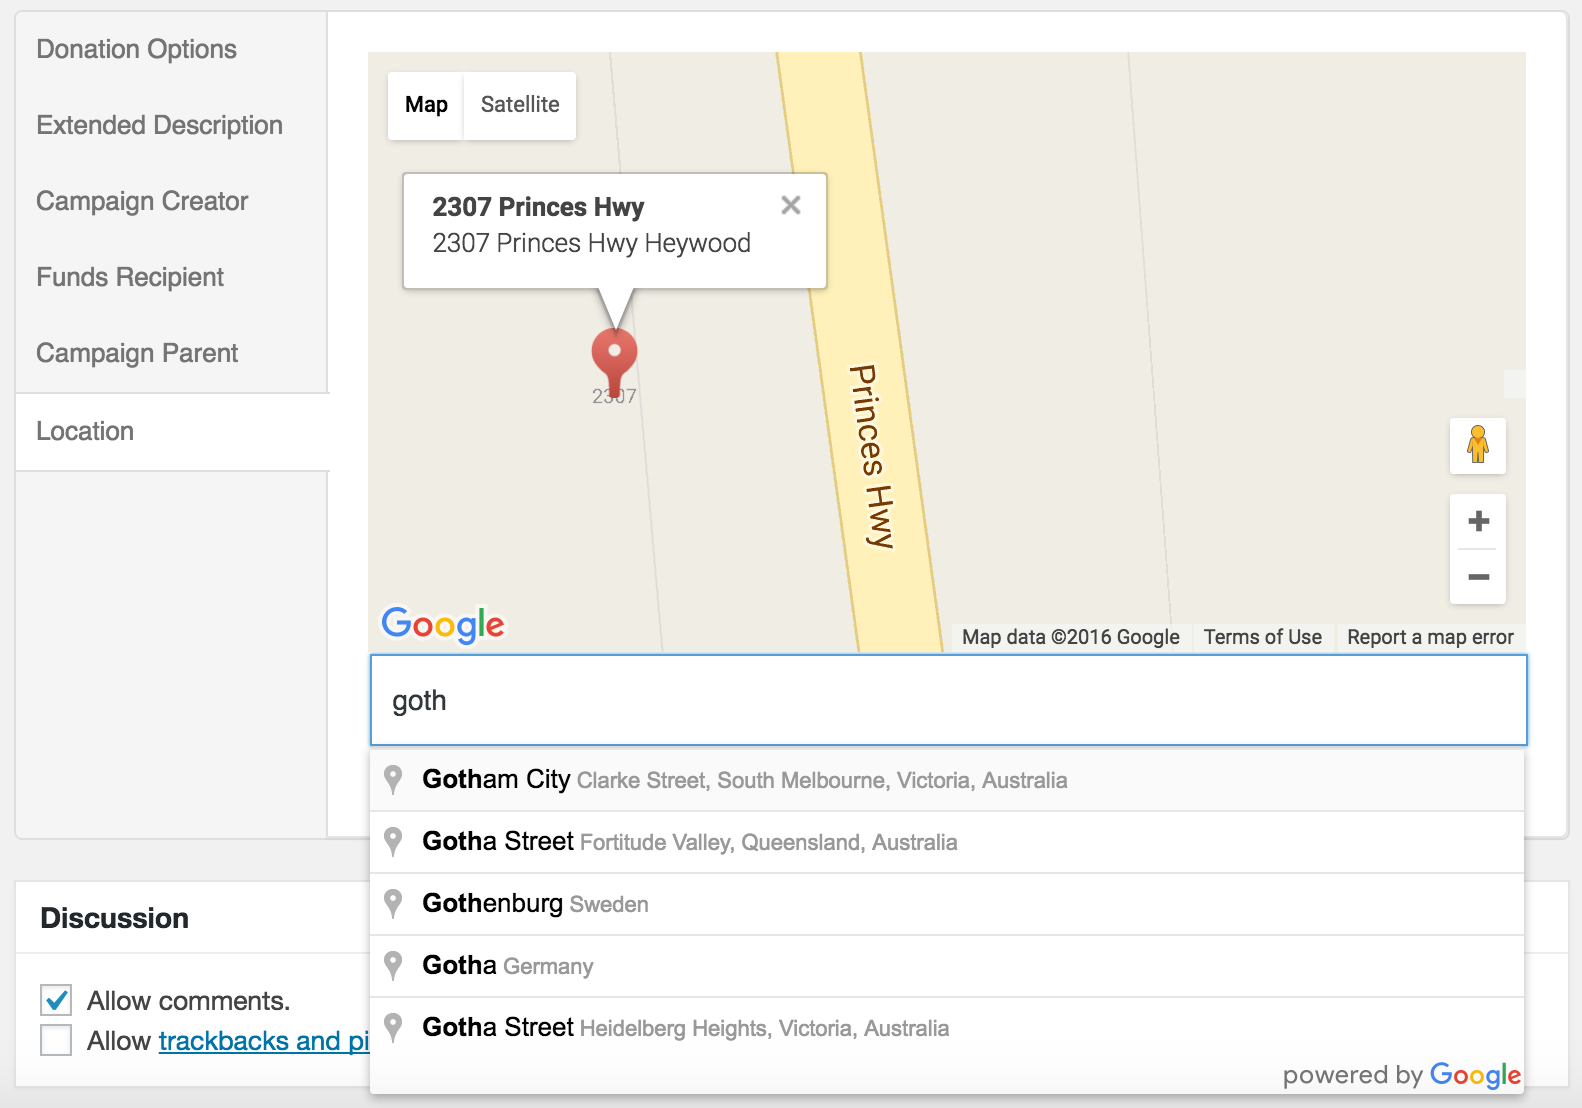Click Map data ©2016 Google attribution

pyautogui.click(x=1071, y=637)
